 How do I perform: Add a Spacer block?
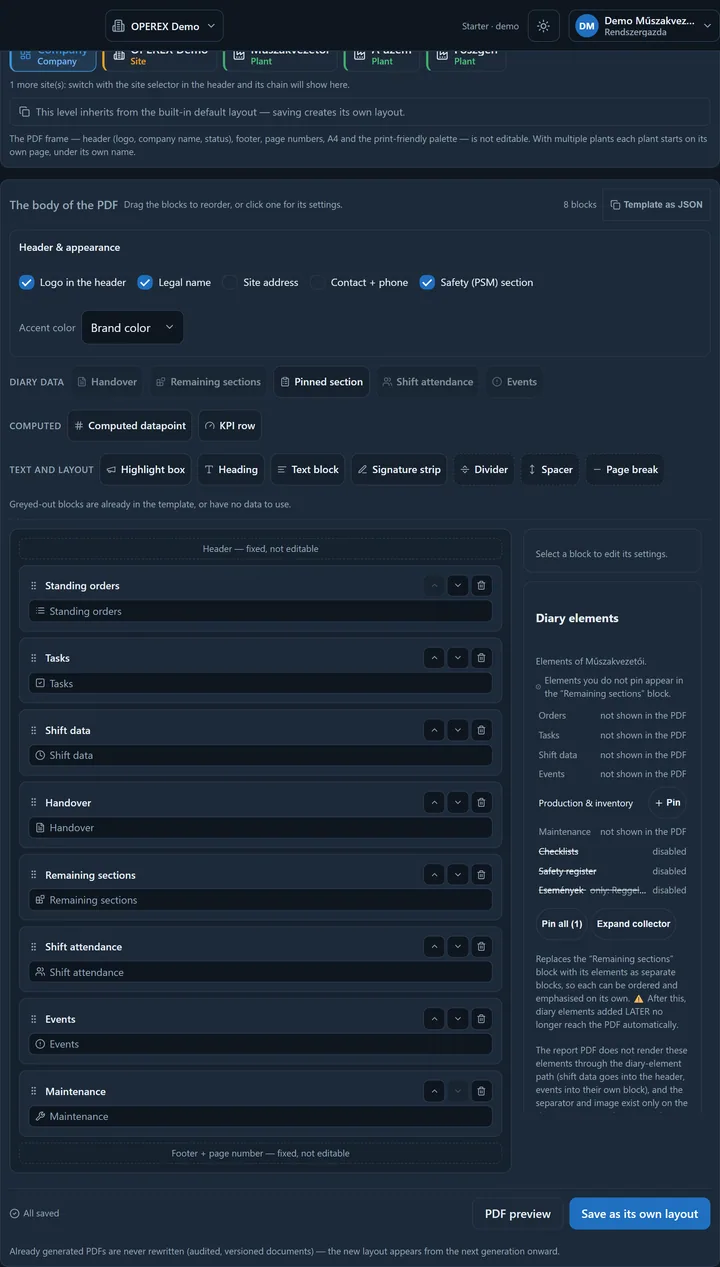point(550,470)
